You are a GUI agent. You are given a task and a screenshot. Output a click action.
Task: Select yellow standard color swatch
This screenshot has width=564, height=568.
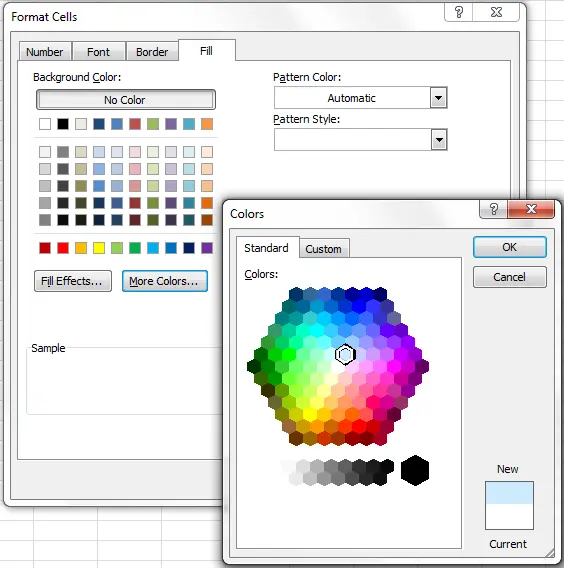click(x=99, y=248)
